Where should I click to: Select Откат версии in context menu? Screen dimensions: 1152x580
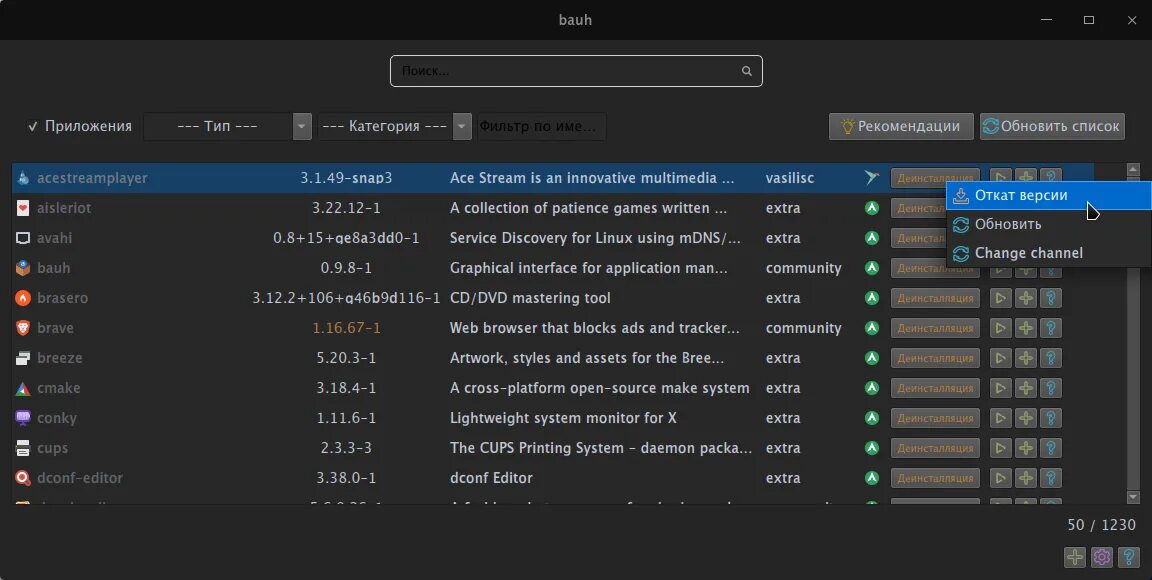point(1048,196)
